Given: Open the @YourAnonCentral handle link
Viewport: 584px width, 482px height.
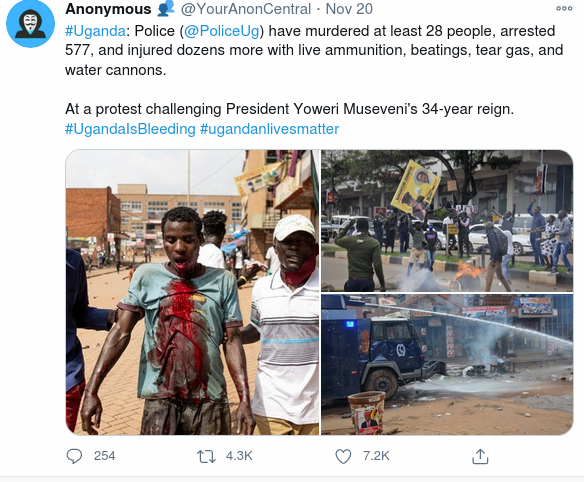Looking at the screenshot, I should [x=245, y=9].
